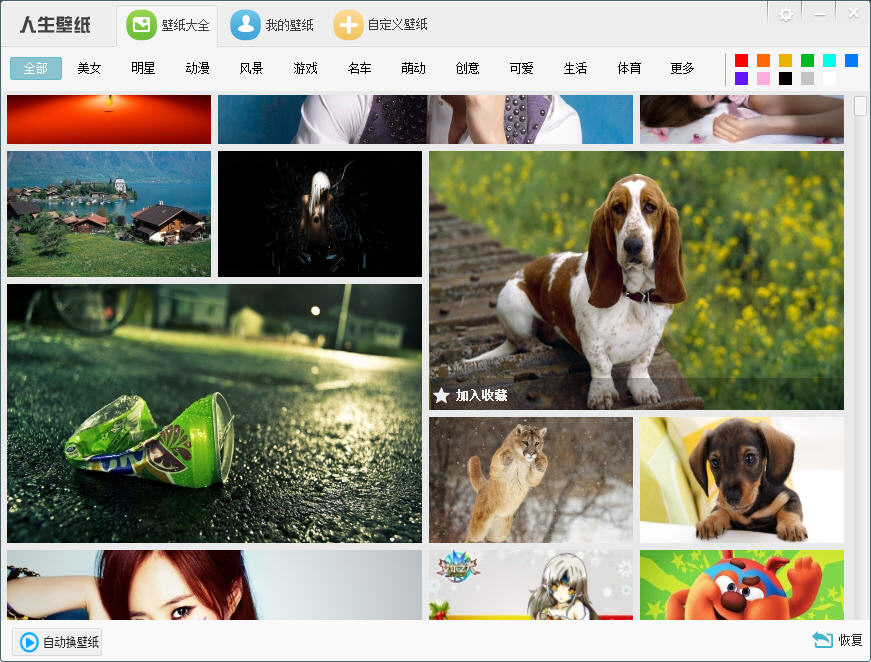Select the leaping cougar wallpaper

coord(530,480)
